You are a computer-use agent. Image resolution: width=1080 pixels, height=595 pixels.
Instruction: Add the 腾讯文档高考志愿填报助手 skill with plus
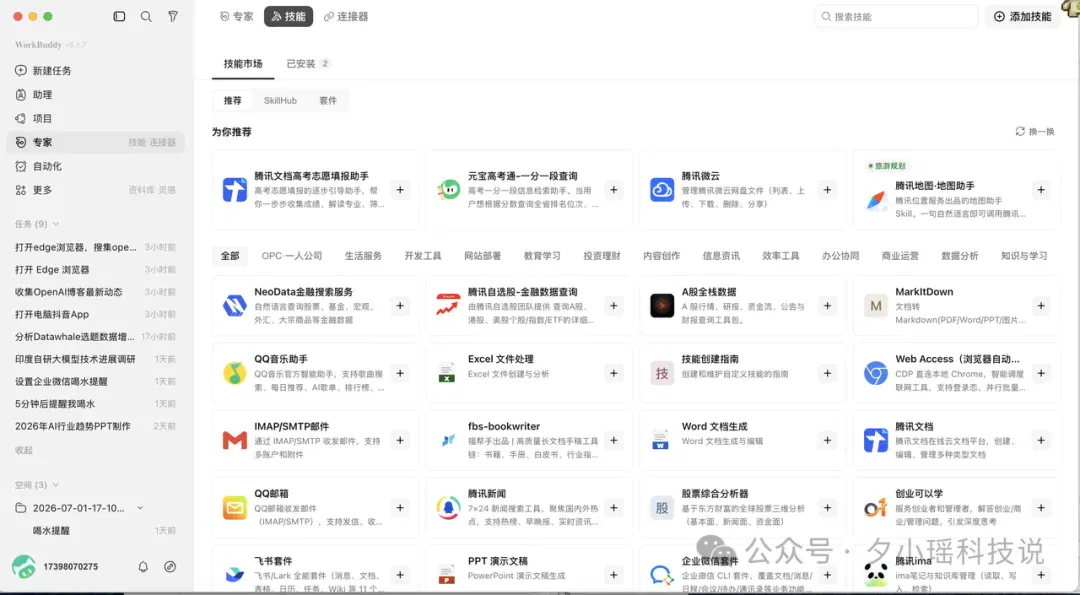pyautogui.click(x=400, y=189)
